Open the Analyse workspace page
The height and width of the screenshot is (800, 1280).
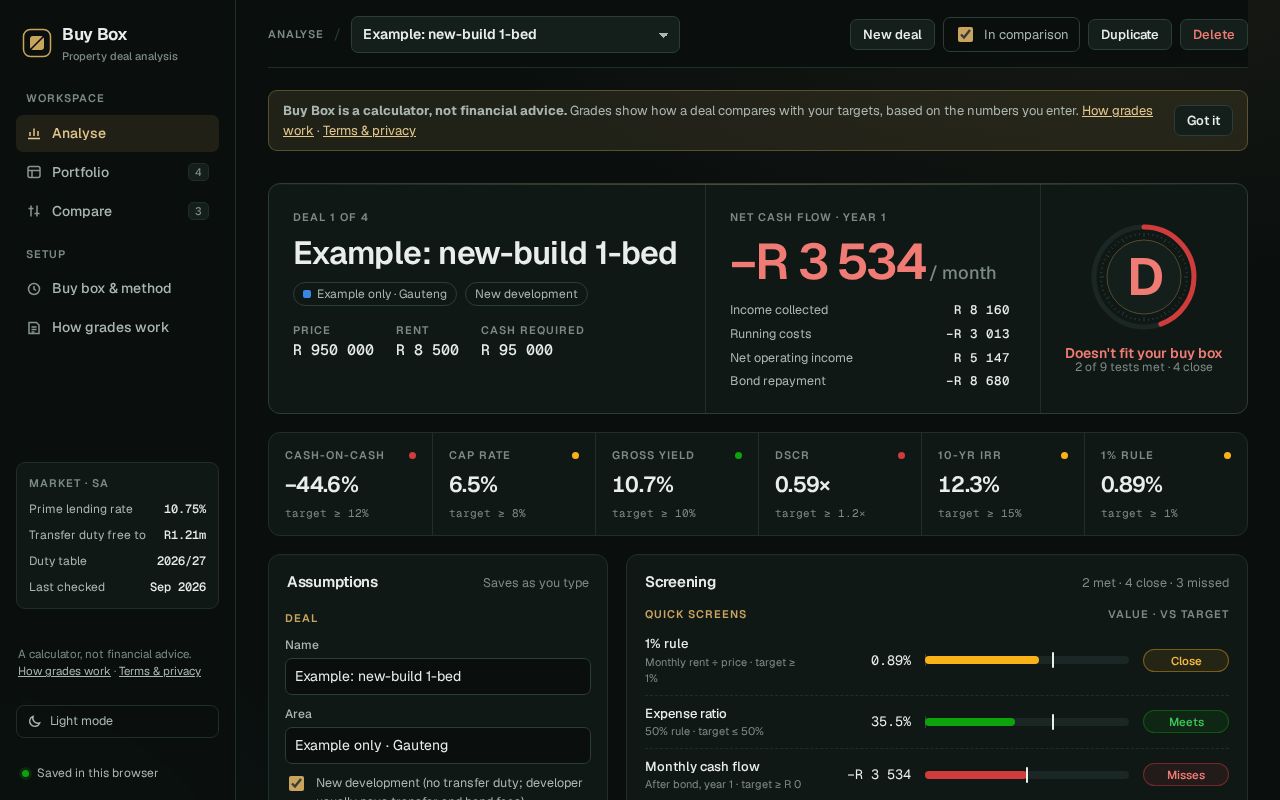(117, 133)
